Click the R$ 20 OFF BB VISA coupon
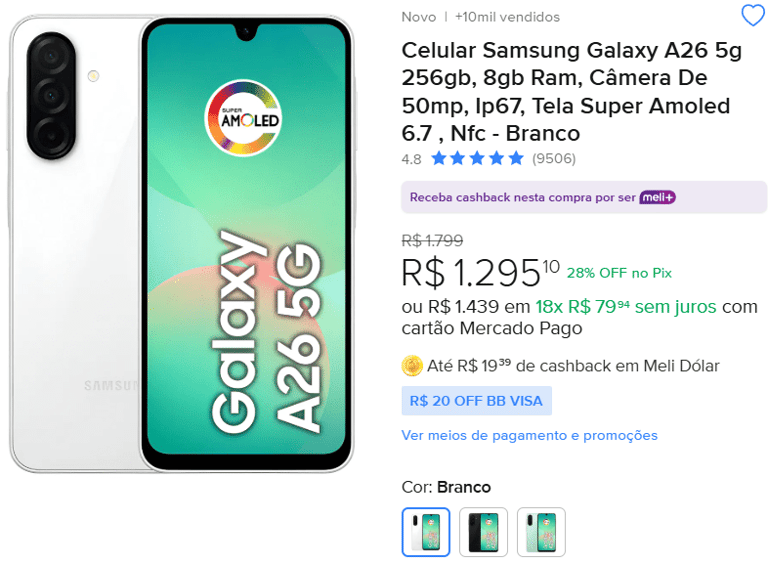The image size is (768, 563). click(x=477, y=401)
